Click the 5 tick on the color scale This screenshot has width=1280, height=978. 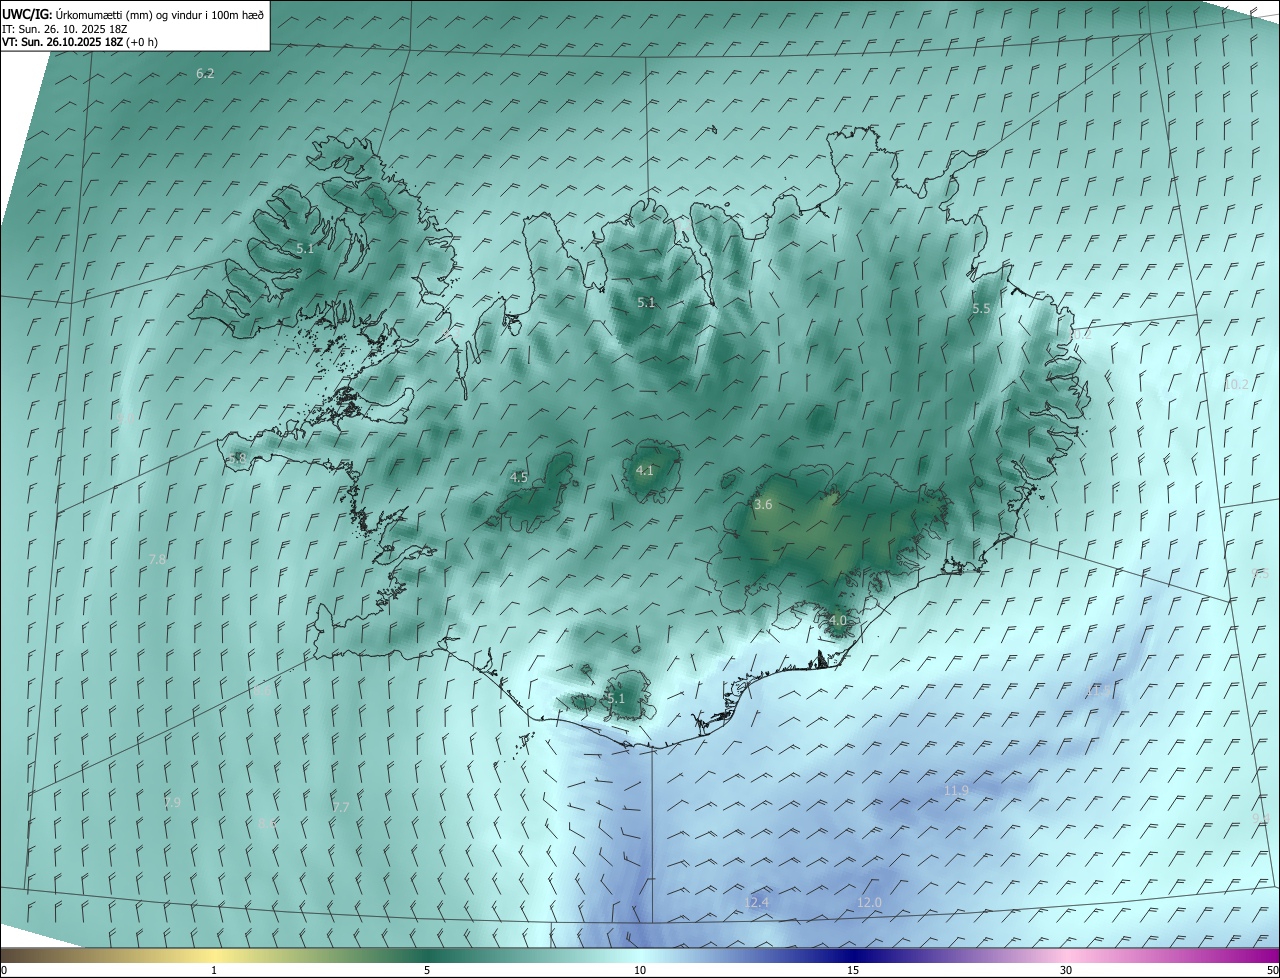pos(427,970)
